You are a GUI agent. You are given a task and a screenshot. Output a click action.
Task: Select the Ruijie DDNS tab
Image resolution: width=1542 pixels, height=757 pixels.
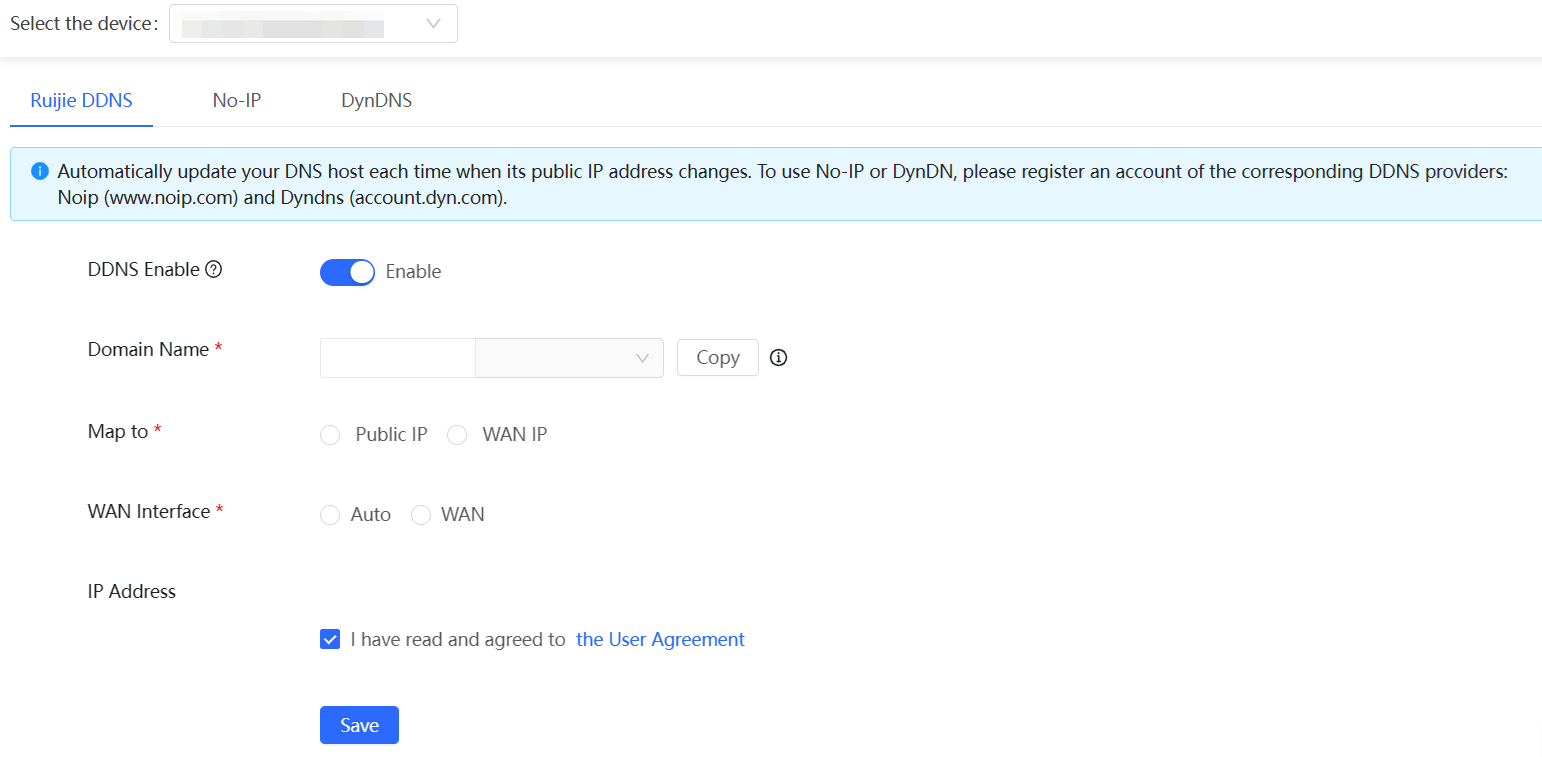(81, 101)
